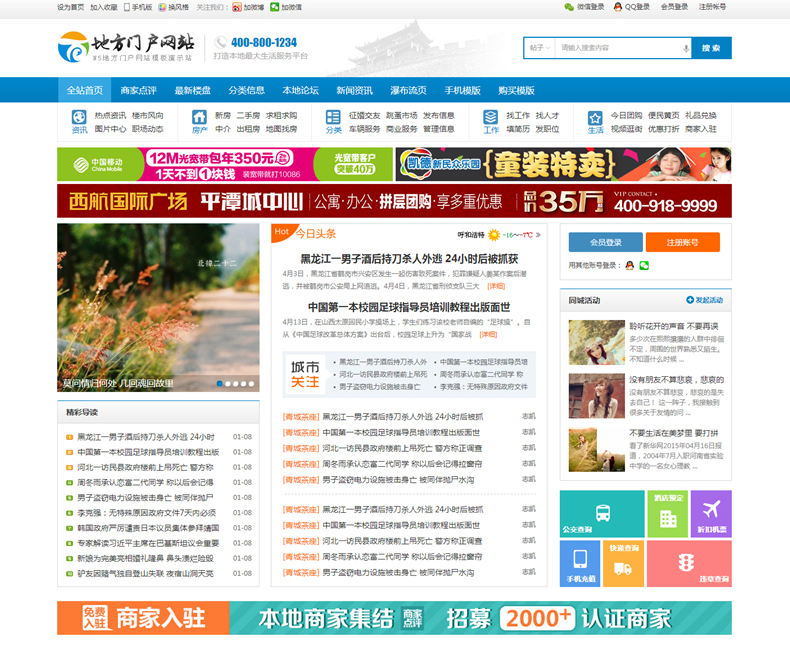Select the fourth carousel dot on slideshow

(x=243, y=383)
